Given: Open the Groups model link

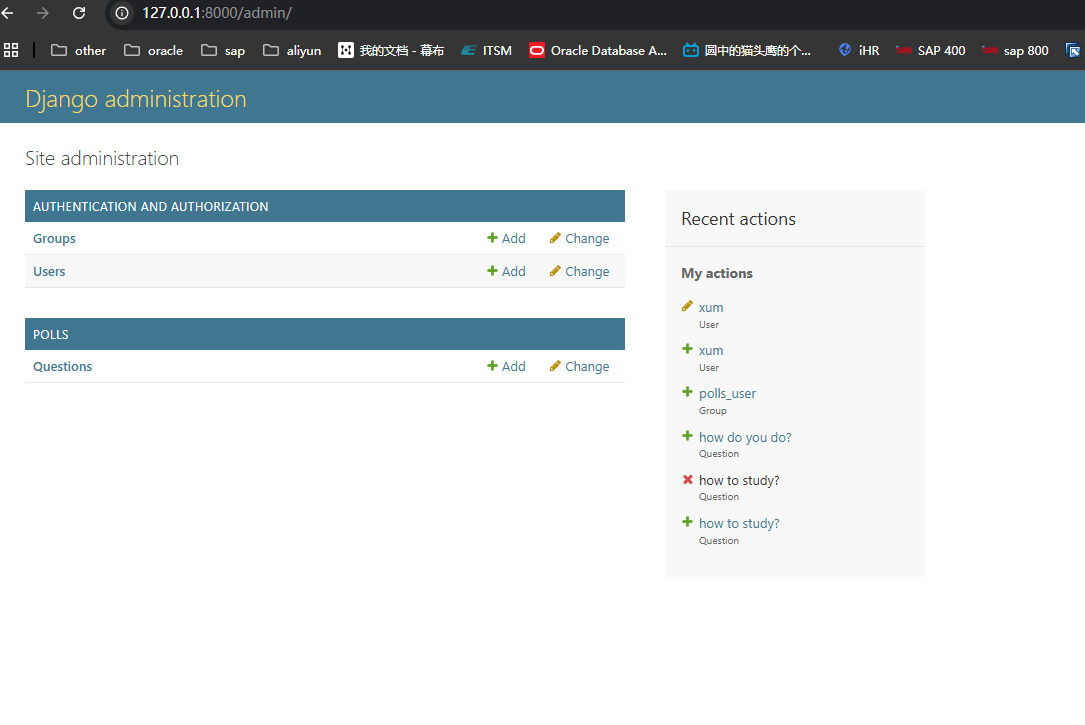Looking at the screenshot, I should 54,239.
